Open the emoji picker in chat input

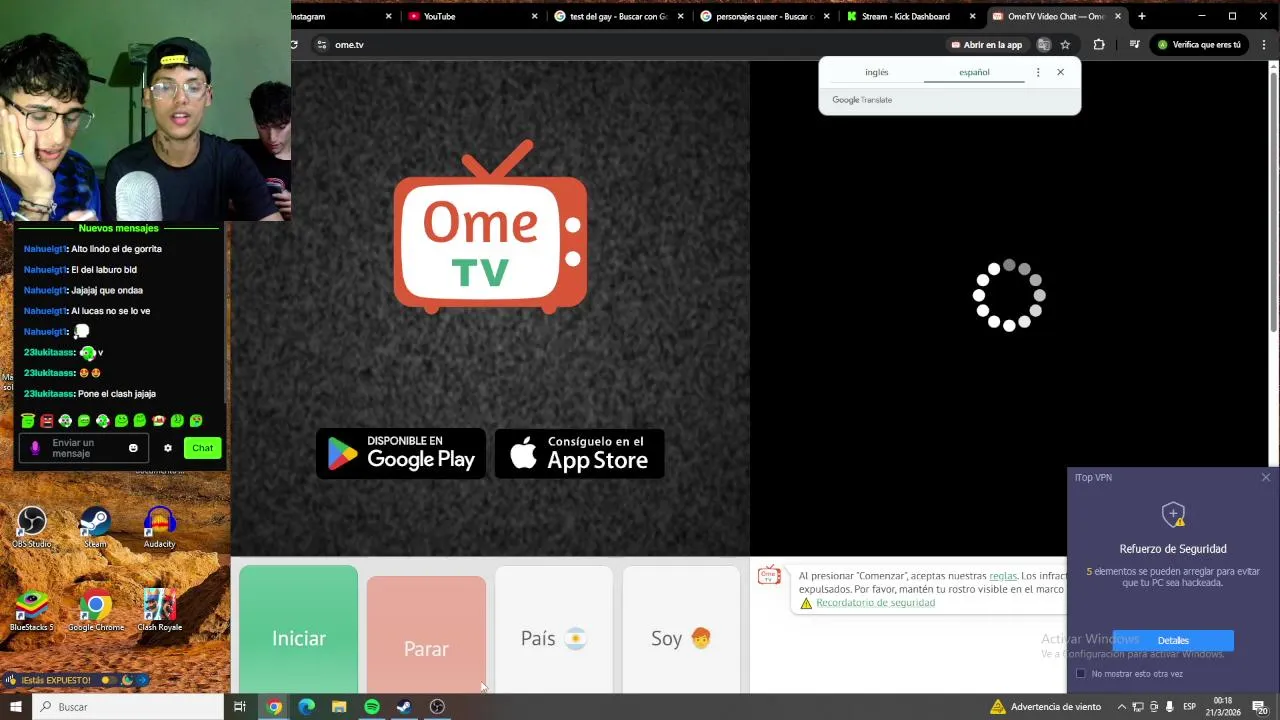coord(133,448)
